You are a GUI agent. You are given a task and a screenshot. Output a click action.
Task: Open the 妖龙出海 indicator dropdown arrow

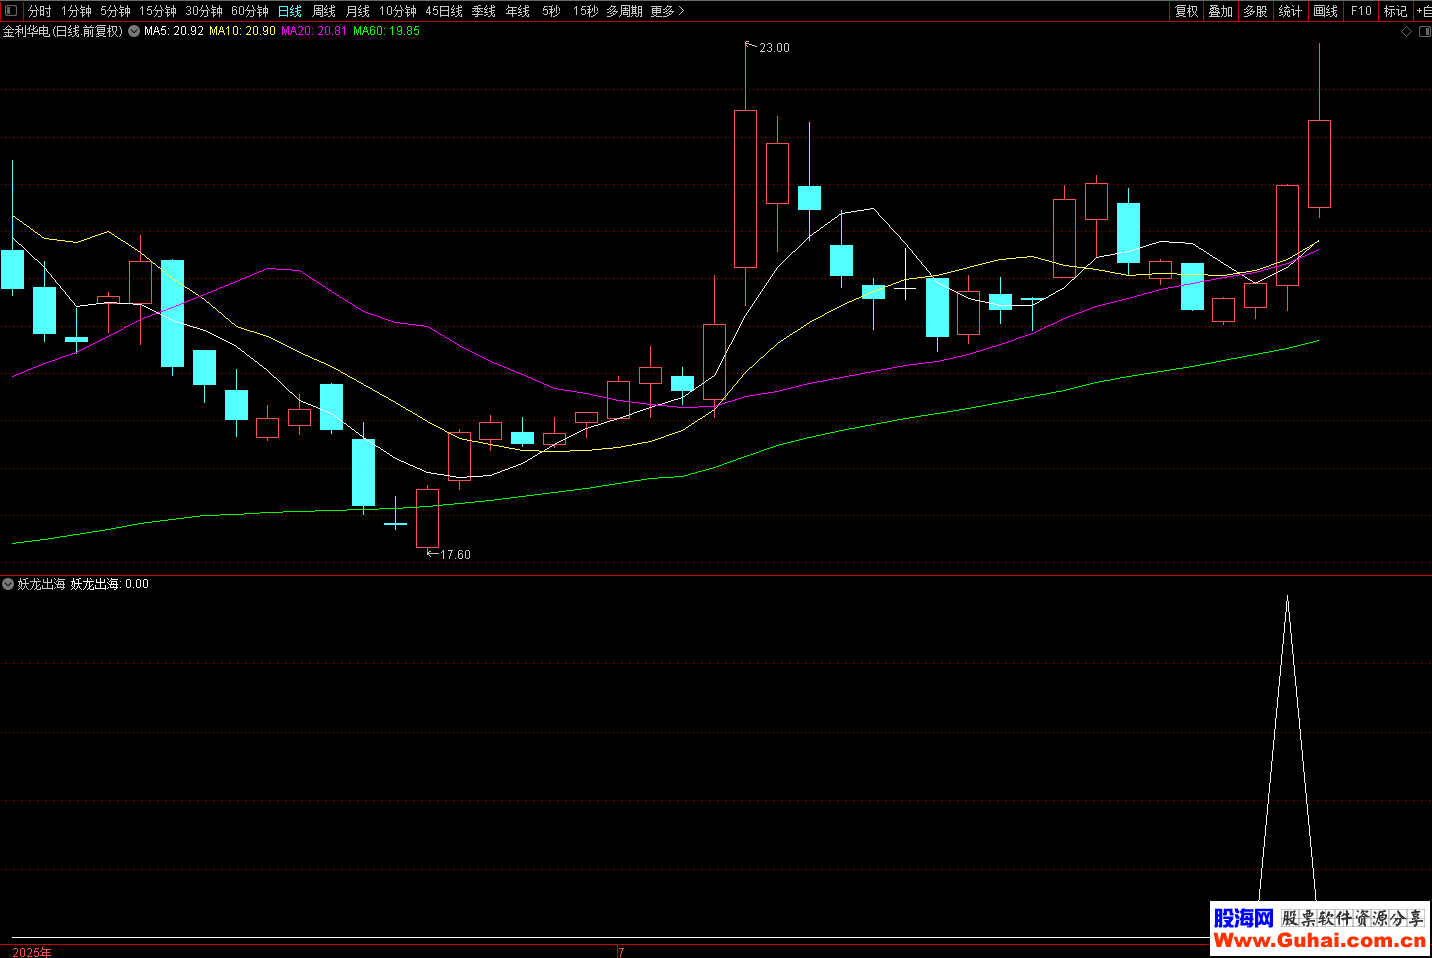8,584
